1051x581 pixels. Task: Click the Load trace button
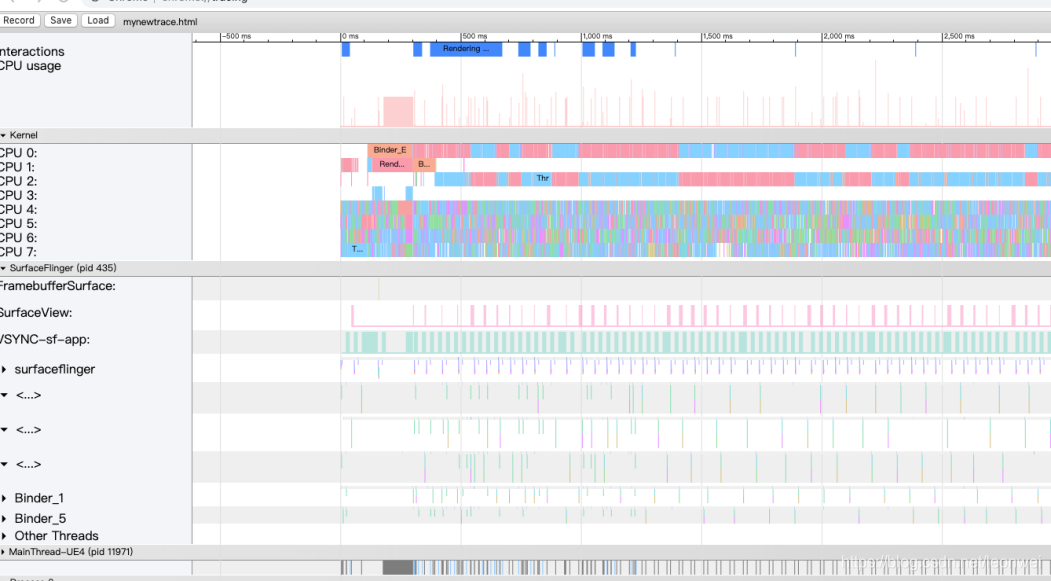click(x=98, y=20)
